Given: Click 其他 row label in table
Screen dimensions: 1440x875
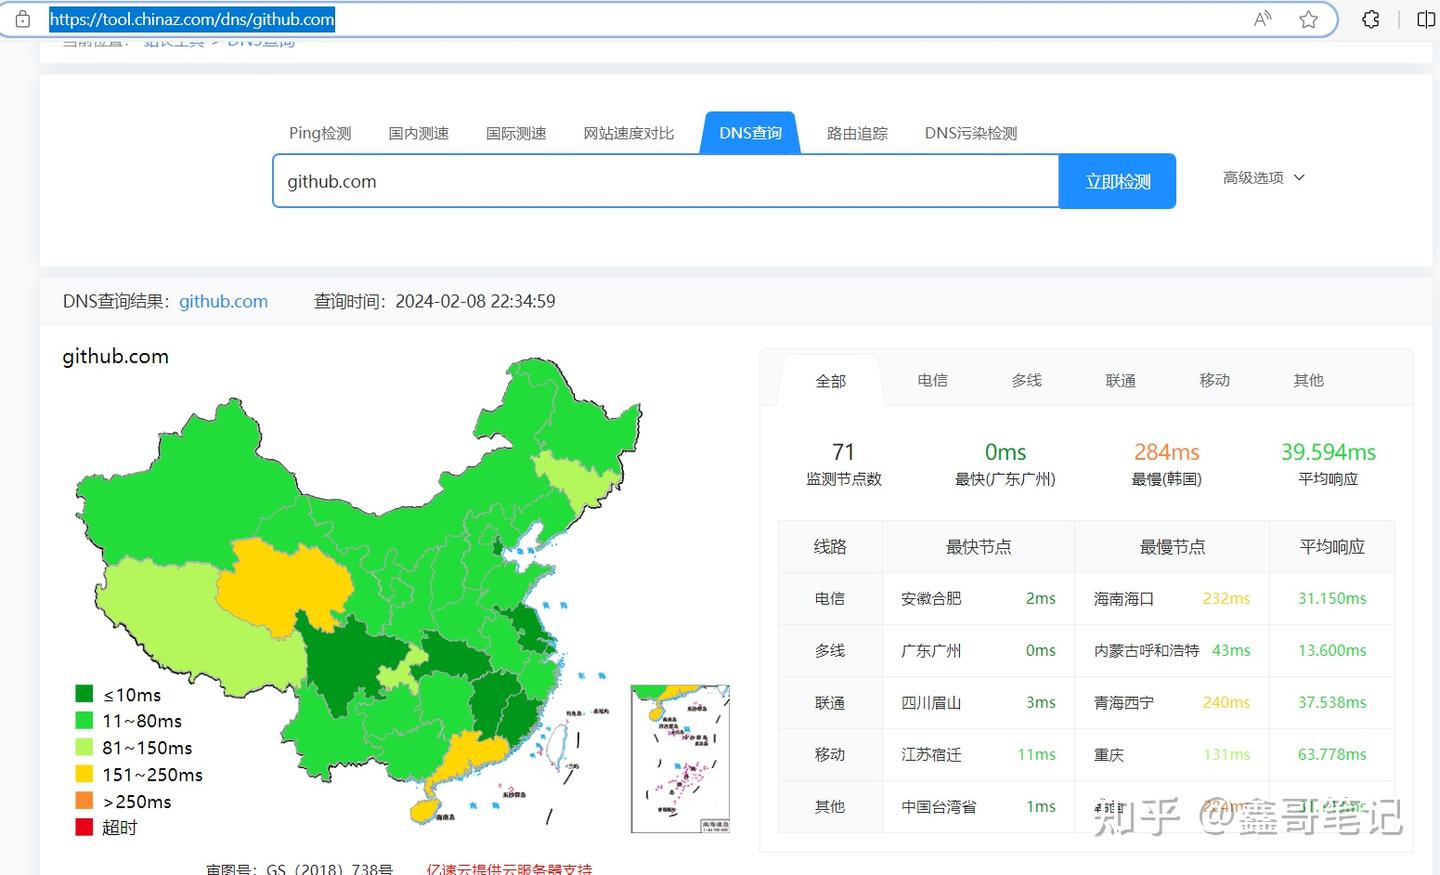Looking at the screenshot, I should click(x=830, y=806).
